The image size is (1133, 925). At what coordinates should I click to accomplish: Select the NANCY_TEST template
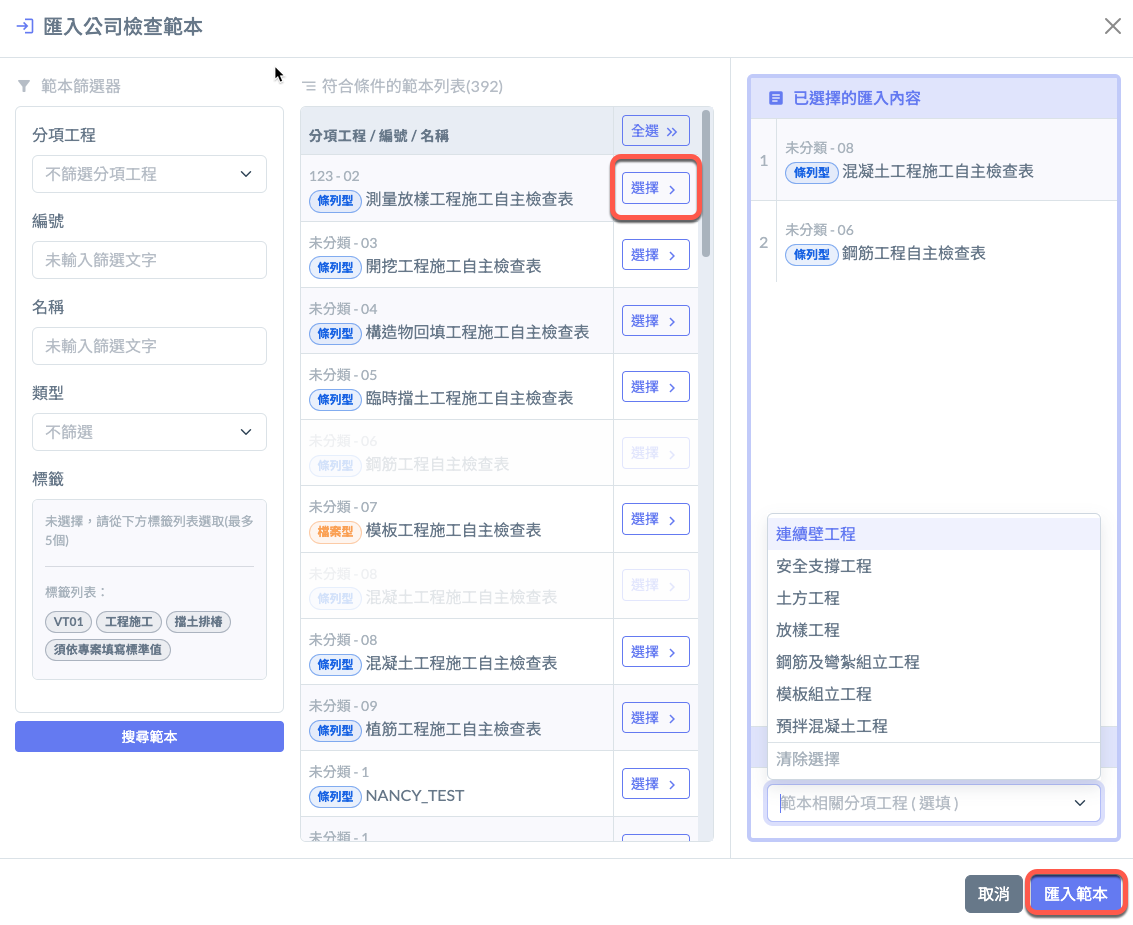click(655, 783)
